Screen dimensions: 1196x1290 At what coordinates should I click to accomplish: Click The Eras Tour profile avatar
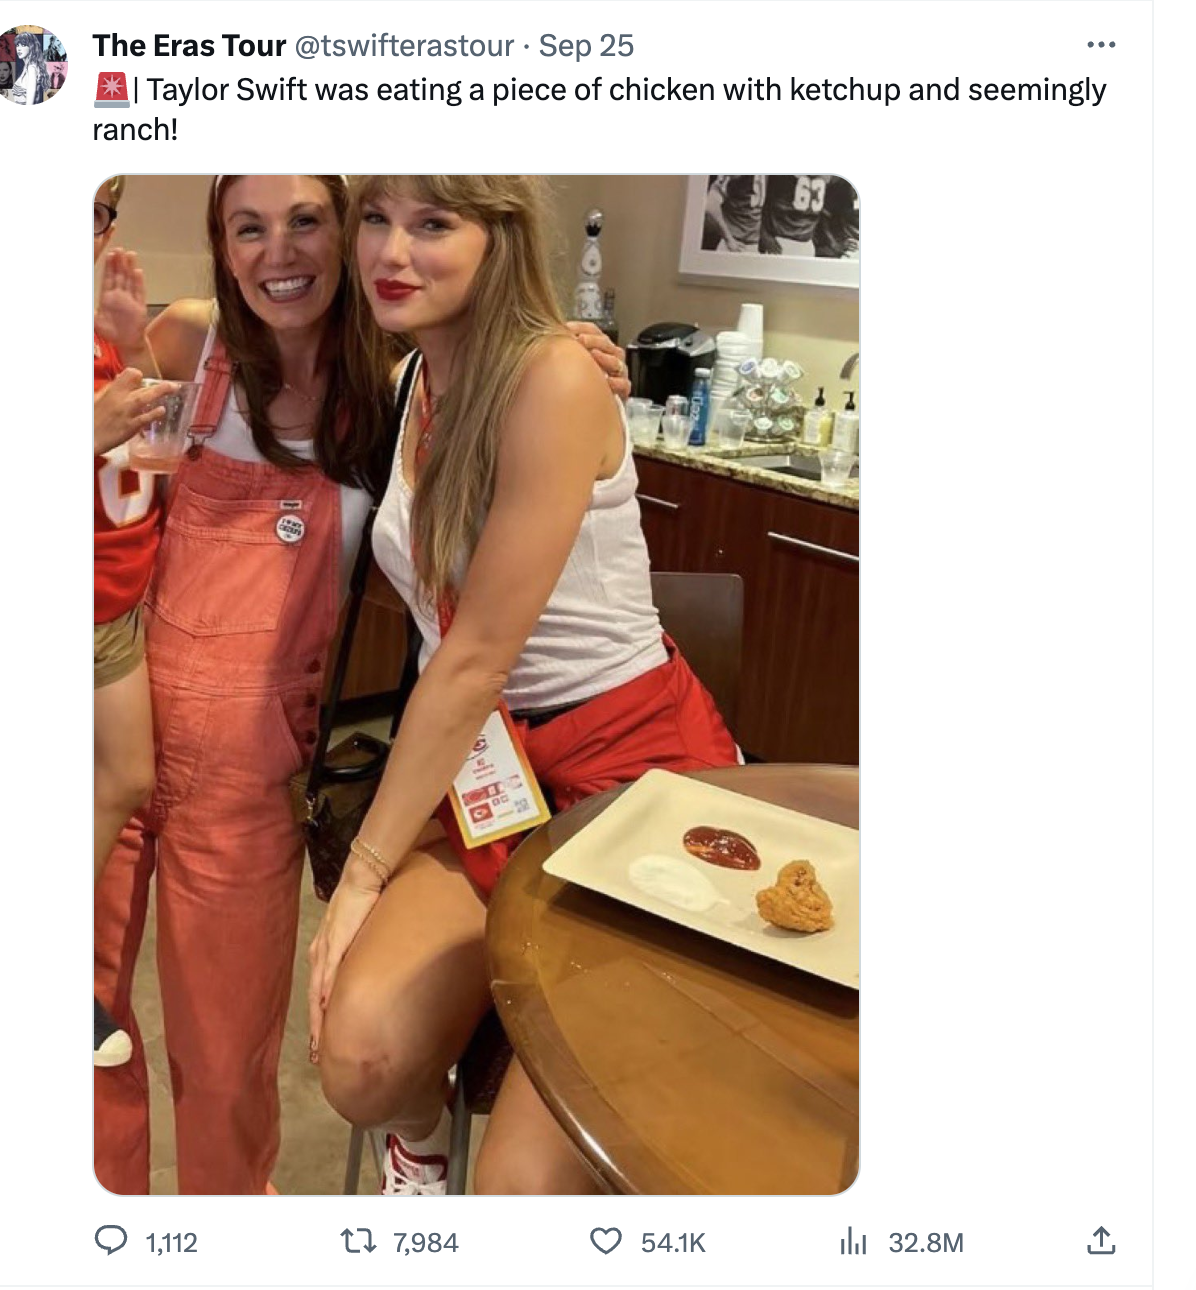pos(33,66)
